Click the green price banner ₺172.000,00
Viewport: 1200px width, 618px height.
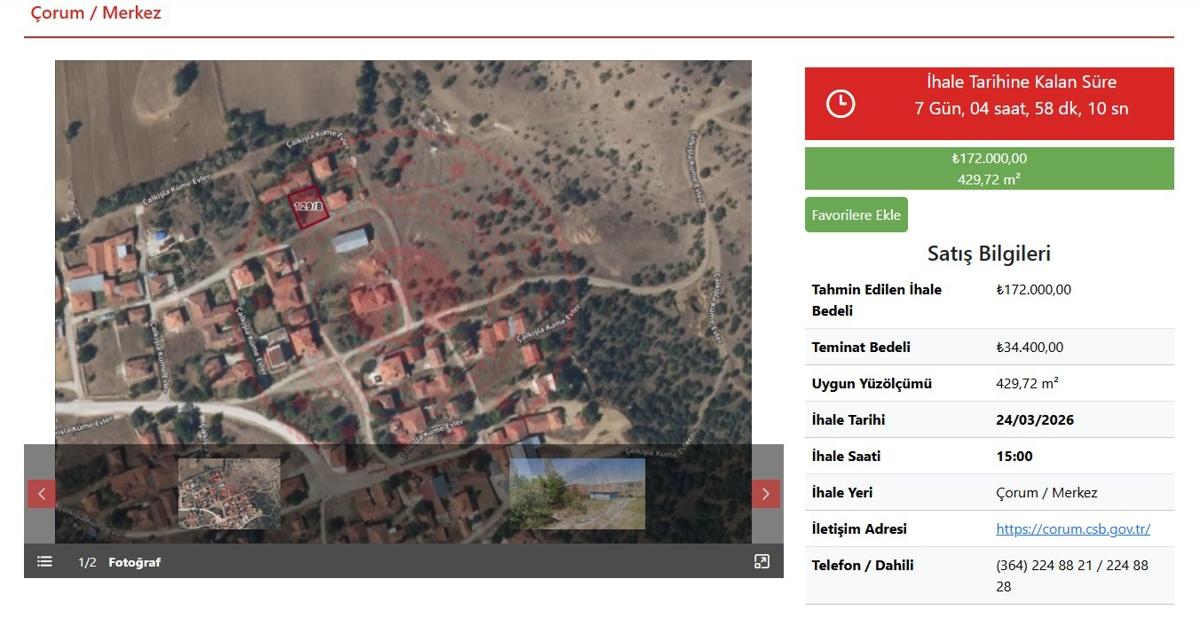988,168
